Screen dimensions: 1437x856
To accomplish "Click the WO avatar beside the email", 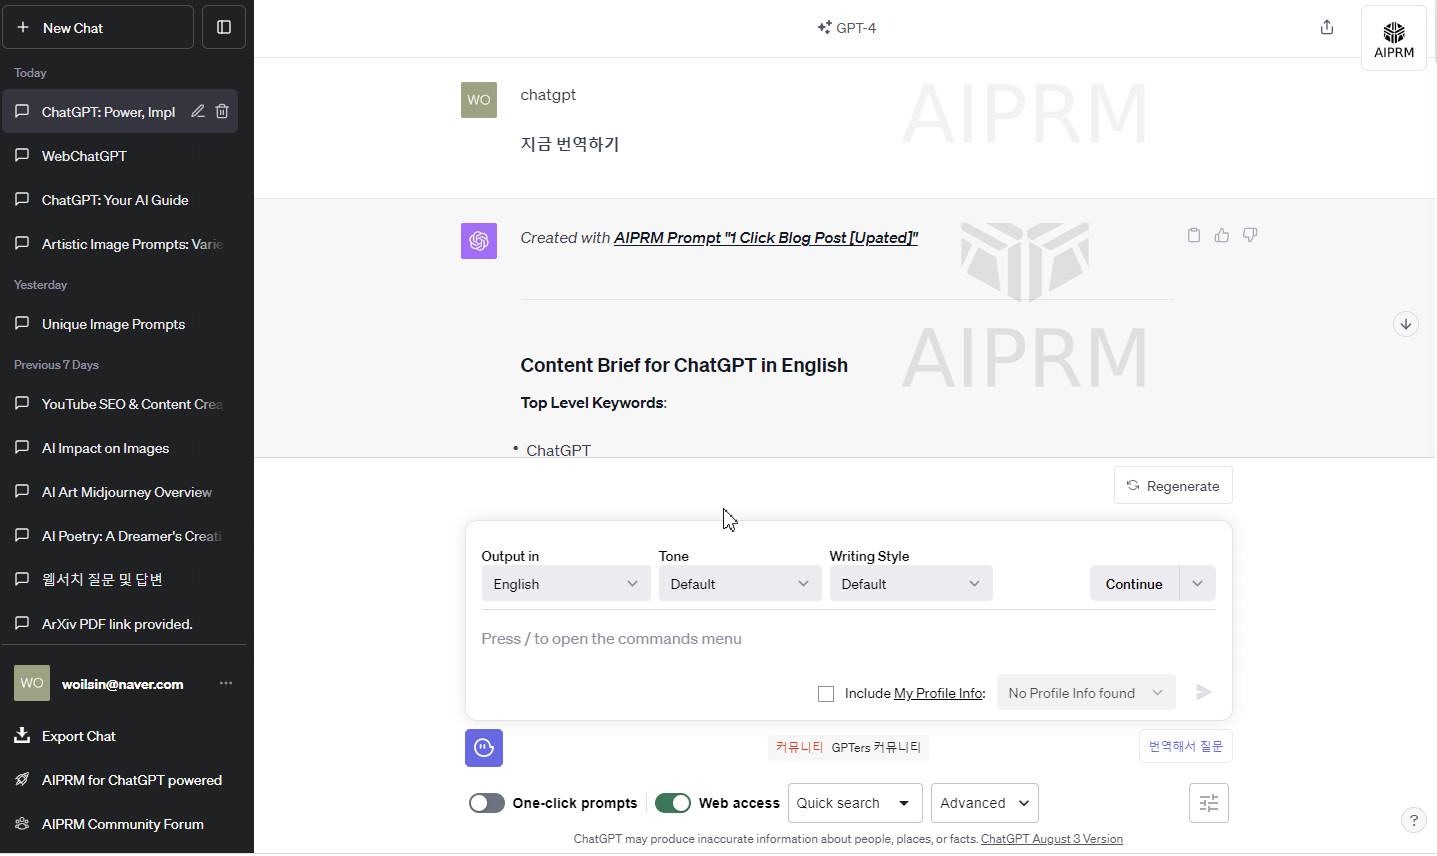I will click(32, 683).
